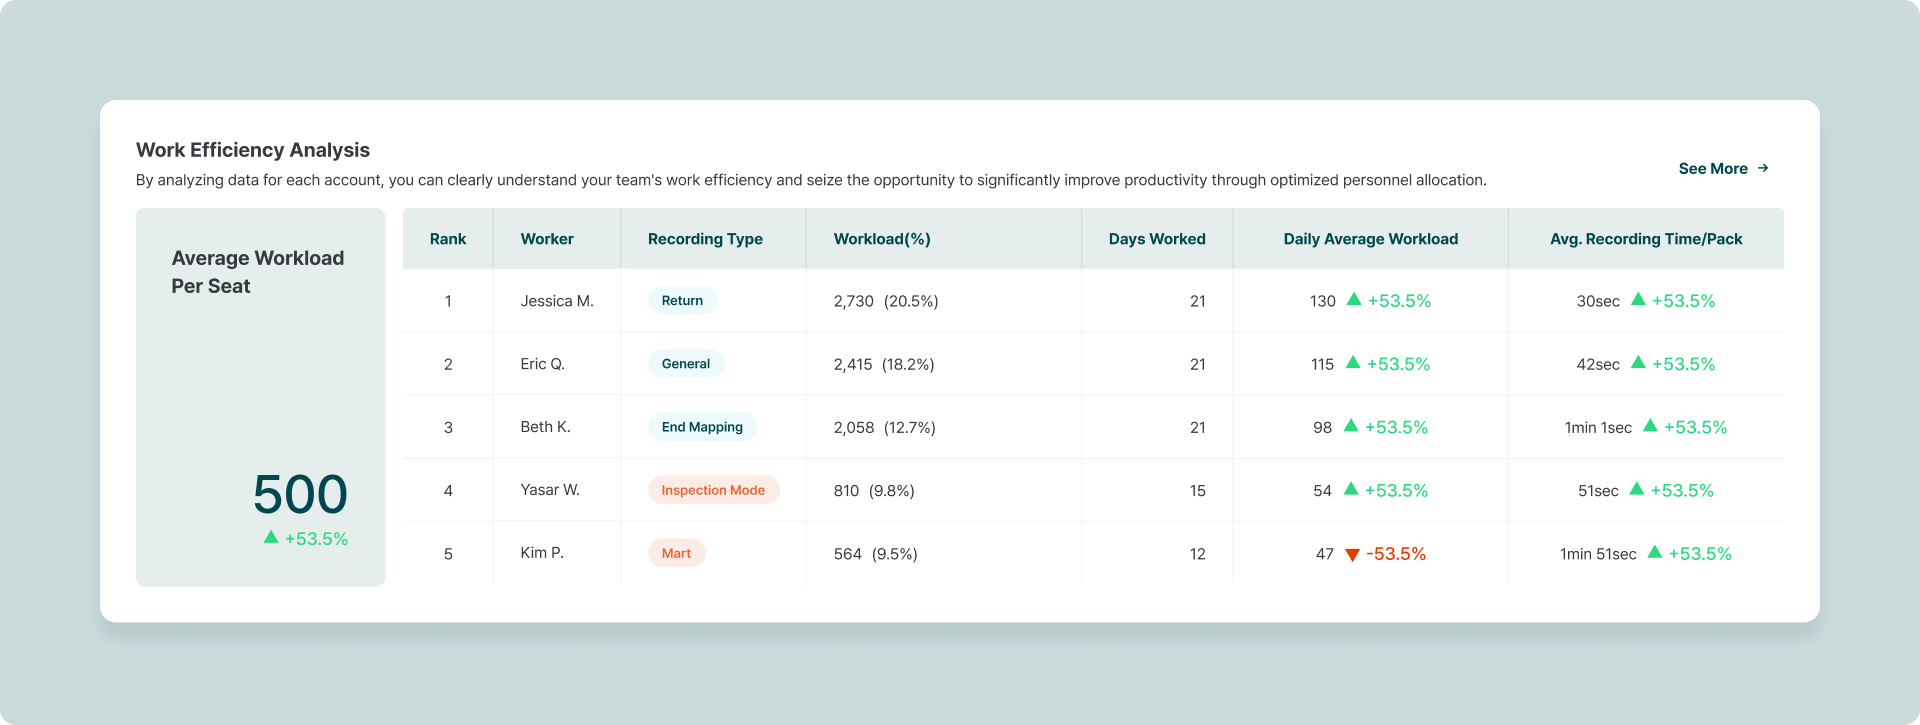1920x725 pixels.
Task: Click up triangle next to Beth's 1min 1sec
Action: [1650, 426]
